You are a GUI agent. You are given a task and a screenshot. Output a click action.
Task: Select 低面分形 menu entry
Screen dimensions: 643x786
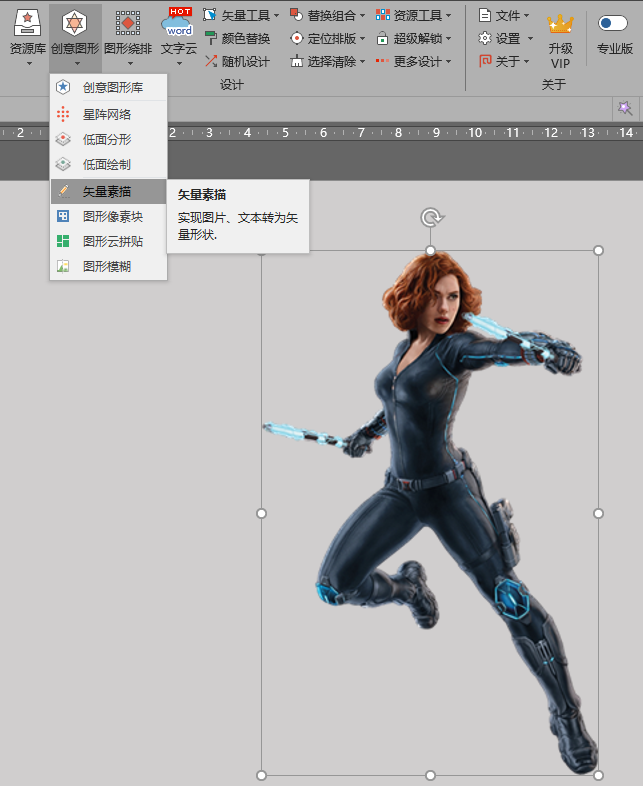(x=109, y=139)
